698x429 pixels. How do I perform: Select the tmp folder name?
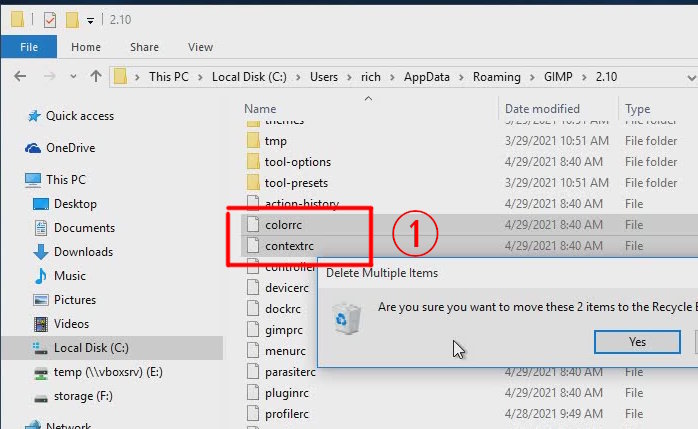276,141
